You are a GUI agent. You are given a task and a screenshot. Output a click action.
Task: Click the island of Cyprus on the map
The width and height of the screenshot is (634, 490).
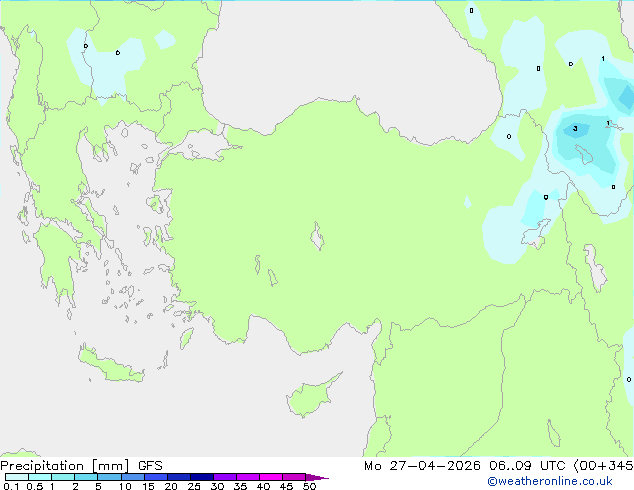click(x=311, y=396)
